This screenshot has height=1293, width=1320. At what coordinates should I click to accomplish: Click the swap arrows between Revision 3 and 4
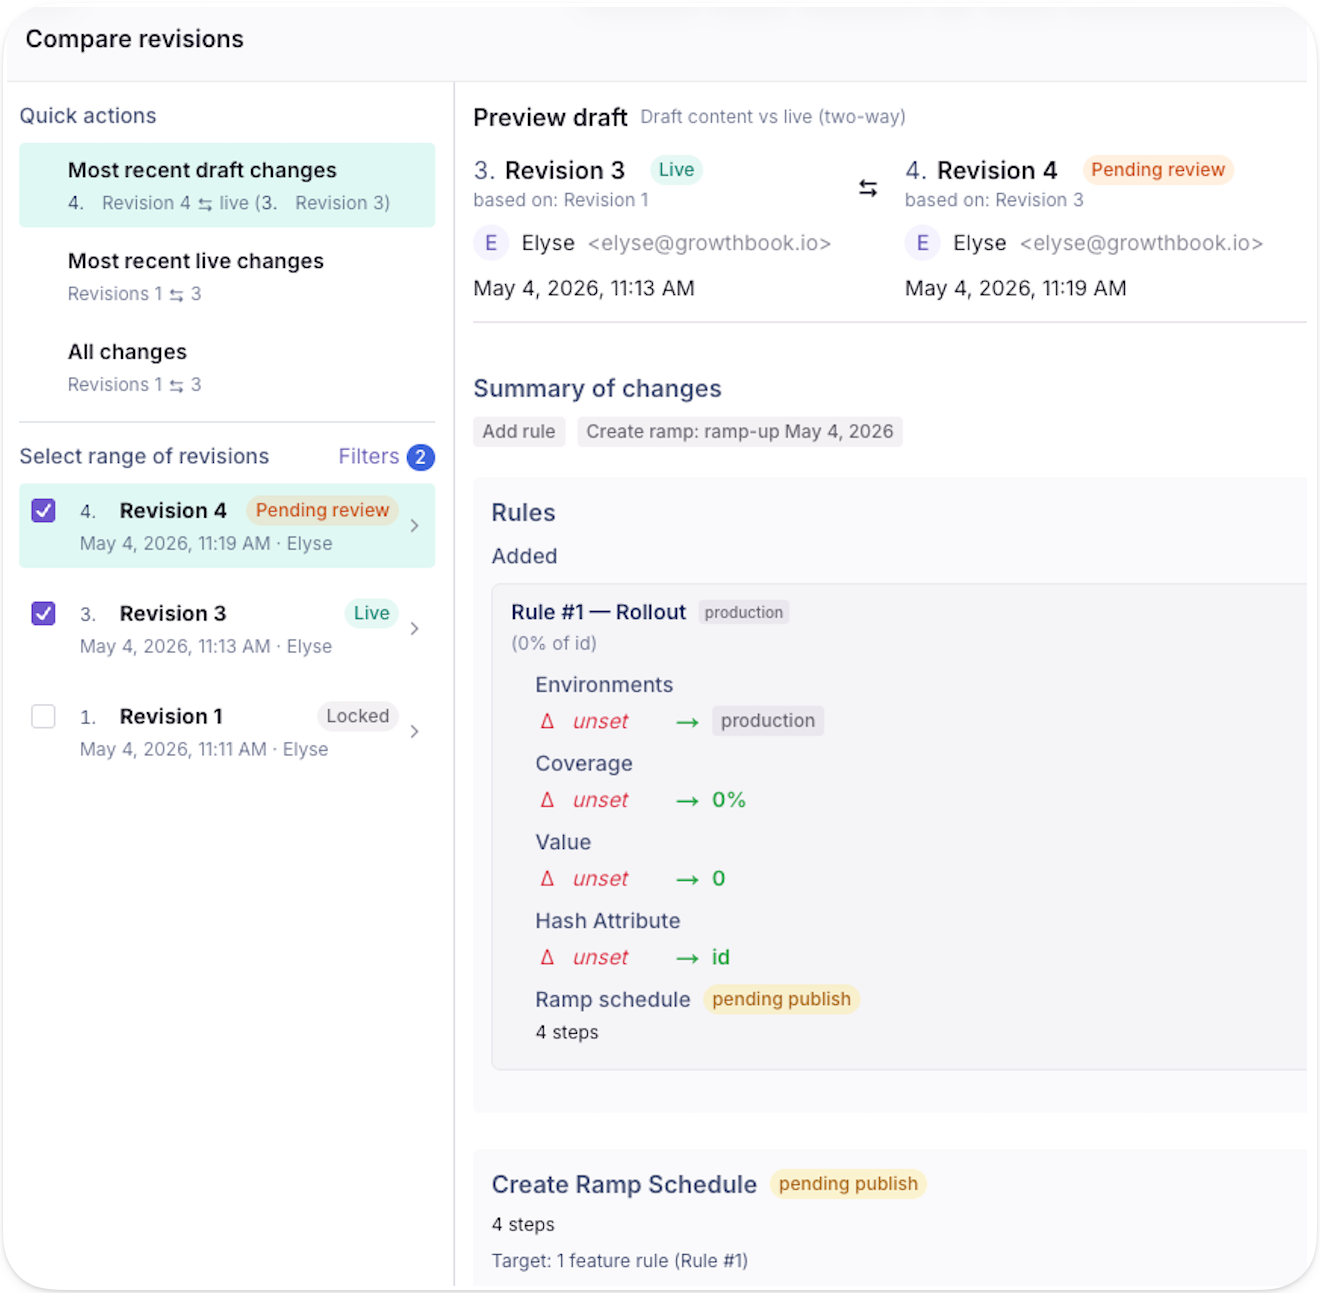(x=868, y=188)
